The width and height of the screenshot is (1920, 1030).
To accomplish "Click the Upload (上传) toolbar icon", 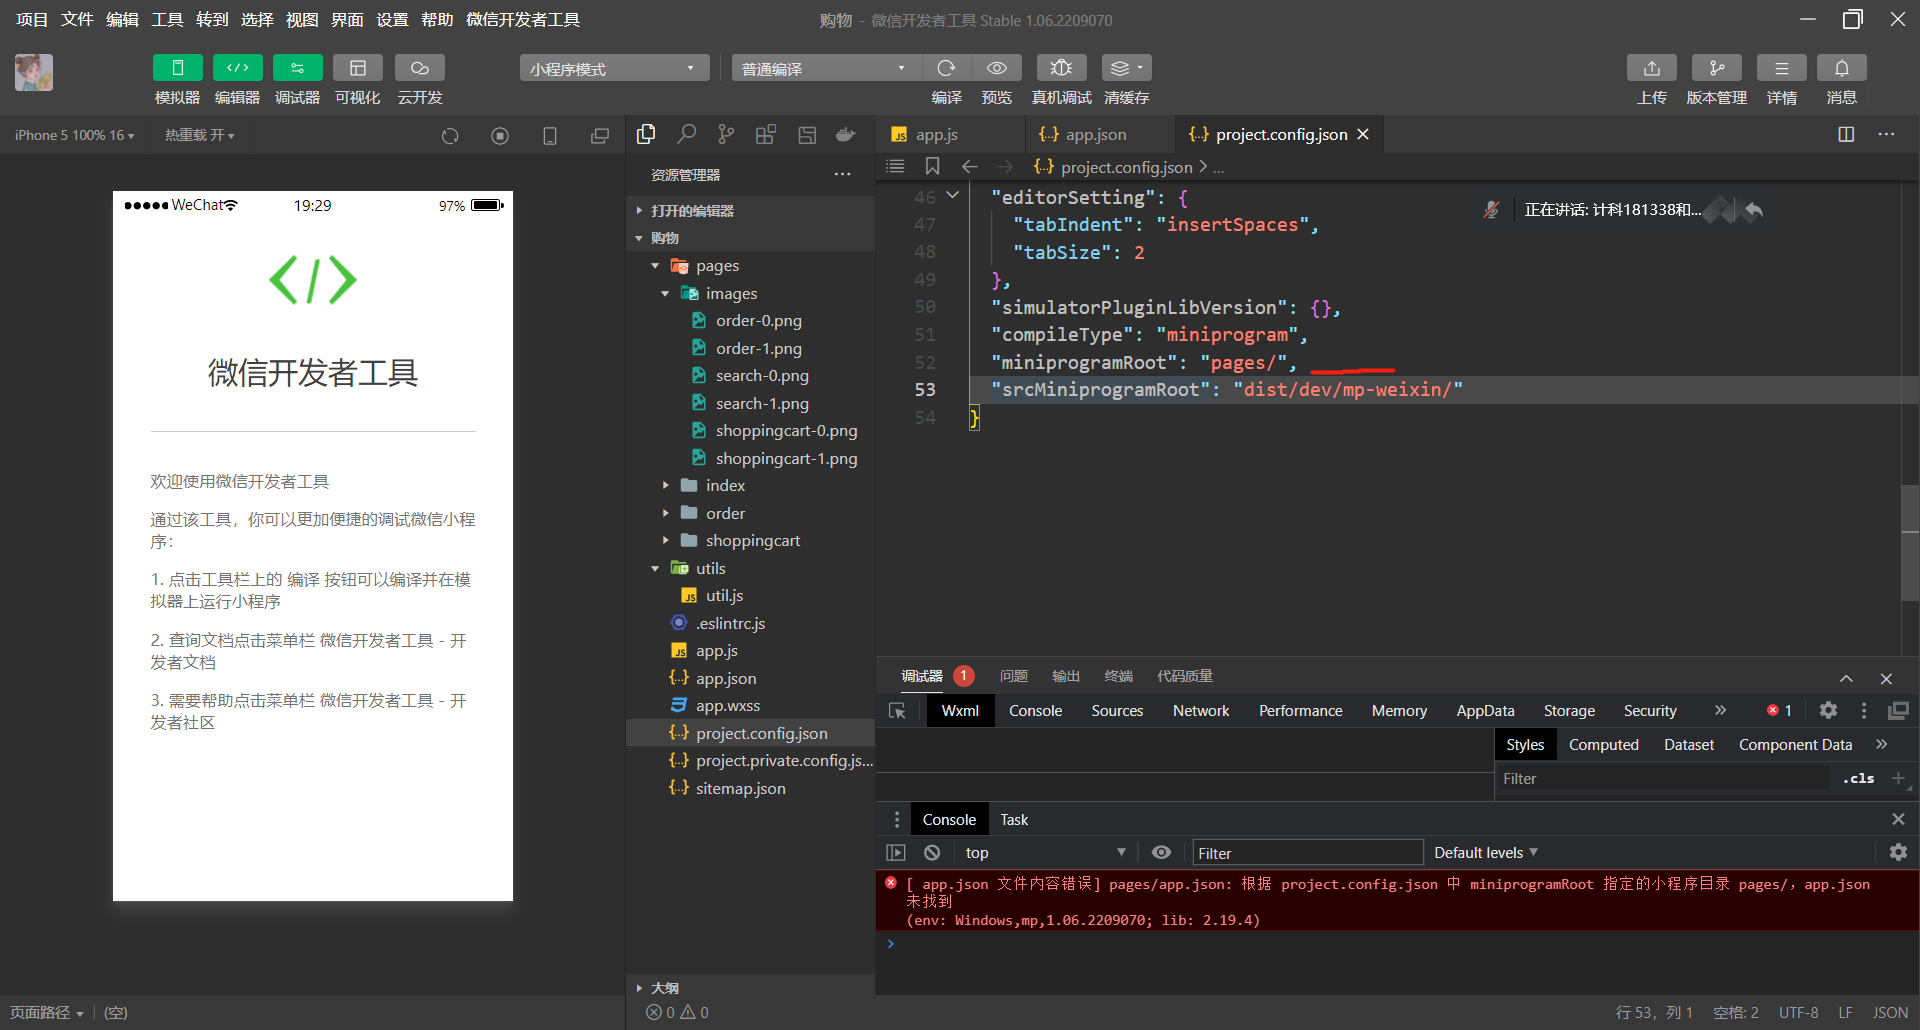I will (1651, 68).
